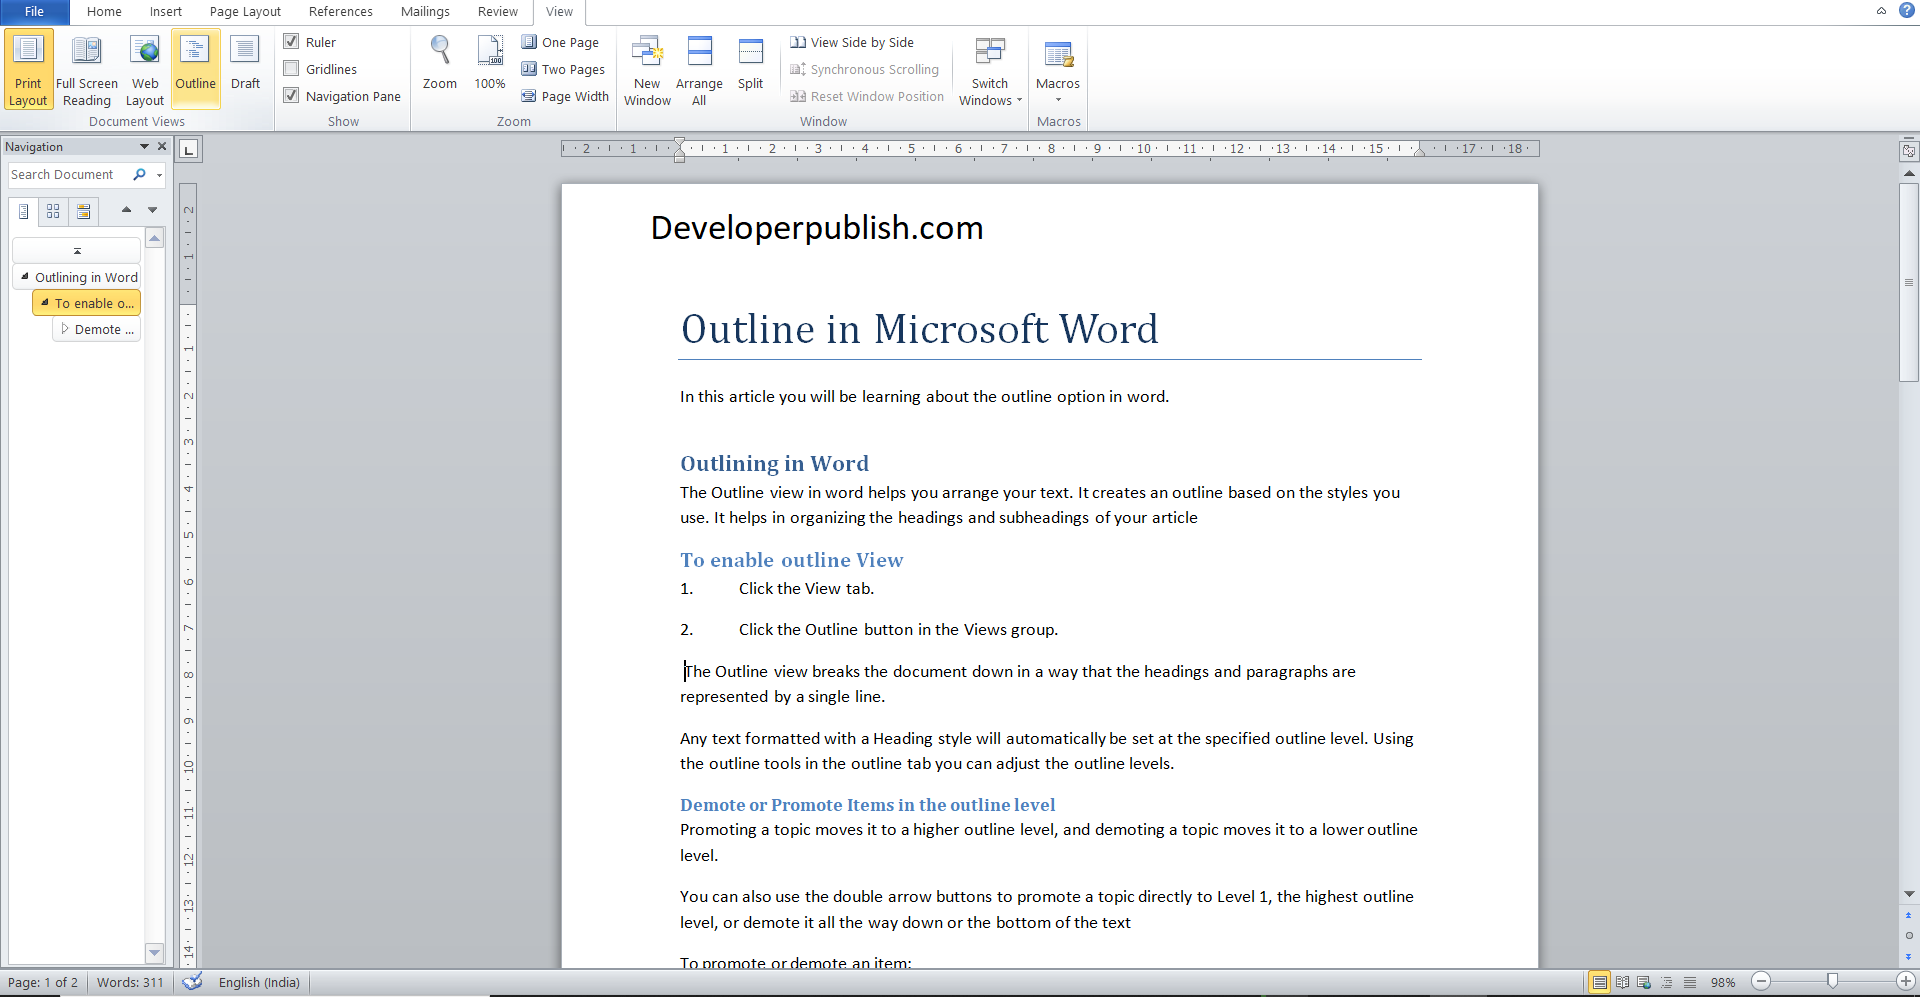This screenshot has height=997, width=1920.
Task: Show Two Pages at once
Action: pyautogui.click(x=563, y=69)
